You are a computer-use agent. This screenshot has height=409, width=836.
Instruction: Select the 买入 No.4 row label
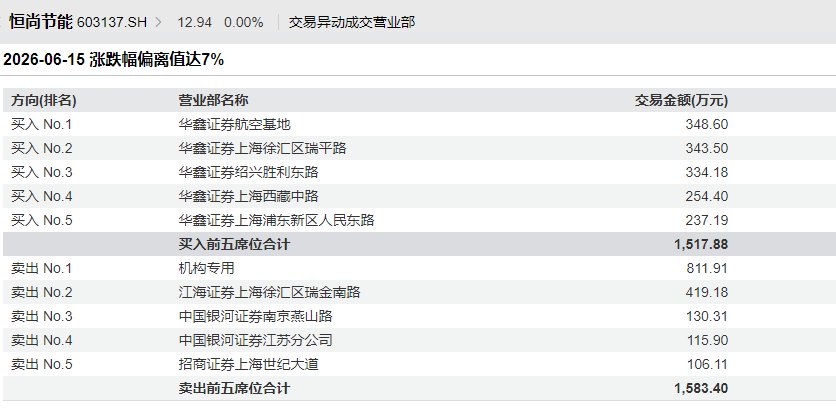point(42,196)
